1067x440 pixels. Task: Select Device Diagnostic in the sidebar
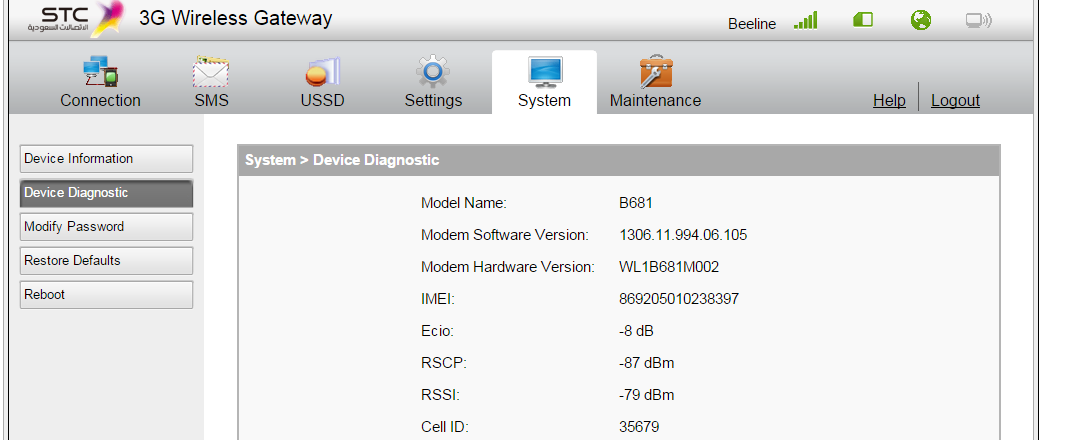(x=106, y=193)
